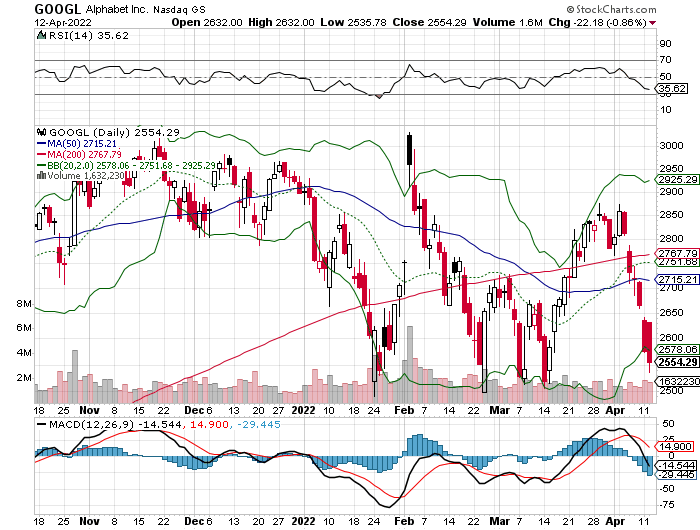Click the MACD(12,26,9) -14.544 legend
The width and height of the screenshot is (700, 530).
pyautogui.click(x=115, y=425)
